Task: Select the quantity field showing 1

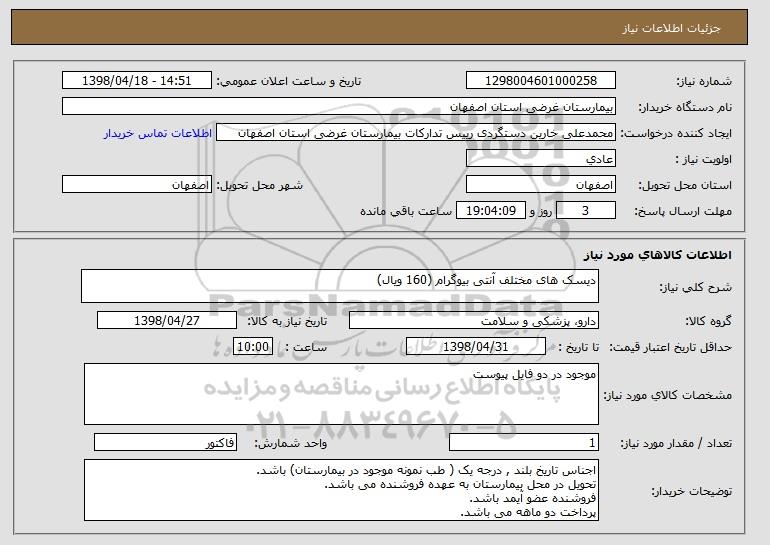Action: click(524, 442)
